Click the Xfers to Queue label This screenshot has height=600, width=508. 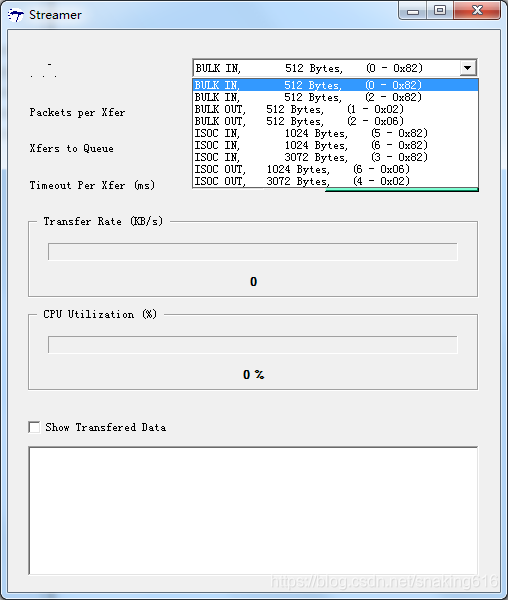coord(72,148)
